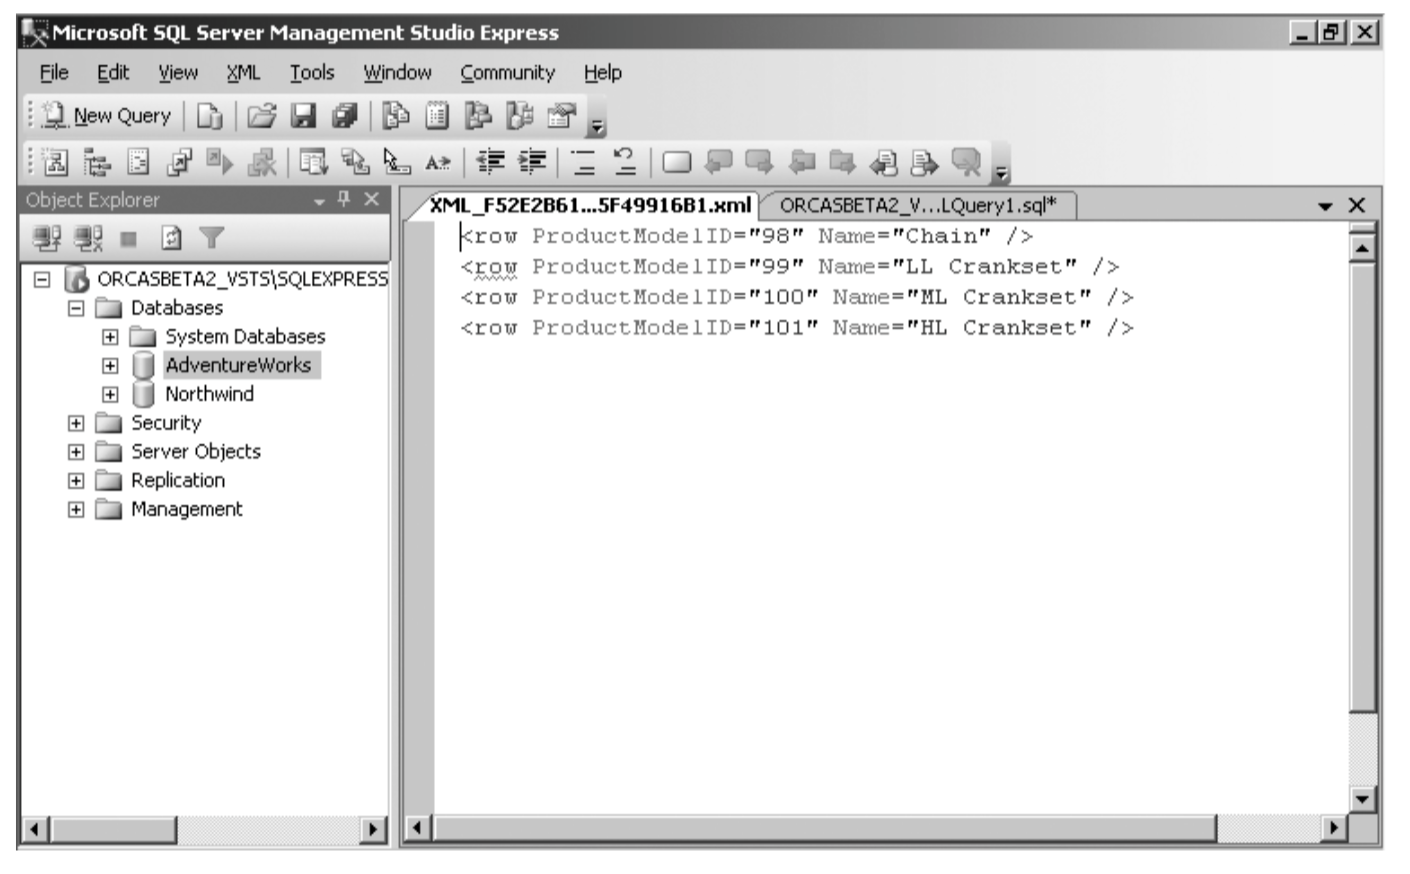Image resolution: width=1410 pixels, height=874 pixels.
Task: Click the funnel Filter icon in Object Explorer
Action: (211, 238)
